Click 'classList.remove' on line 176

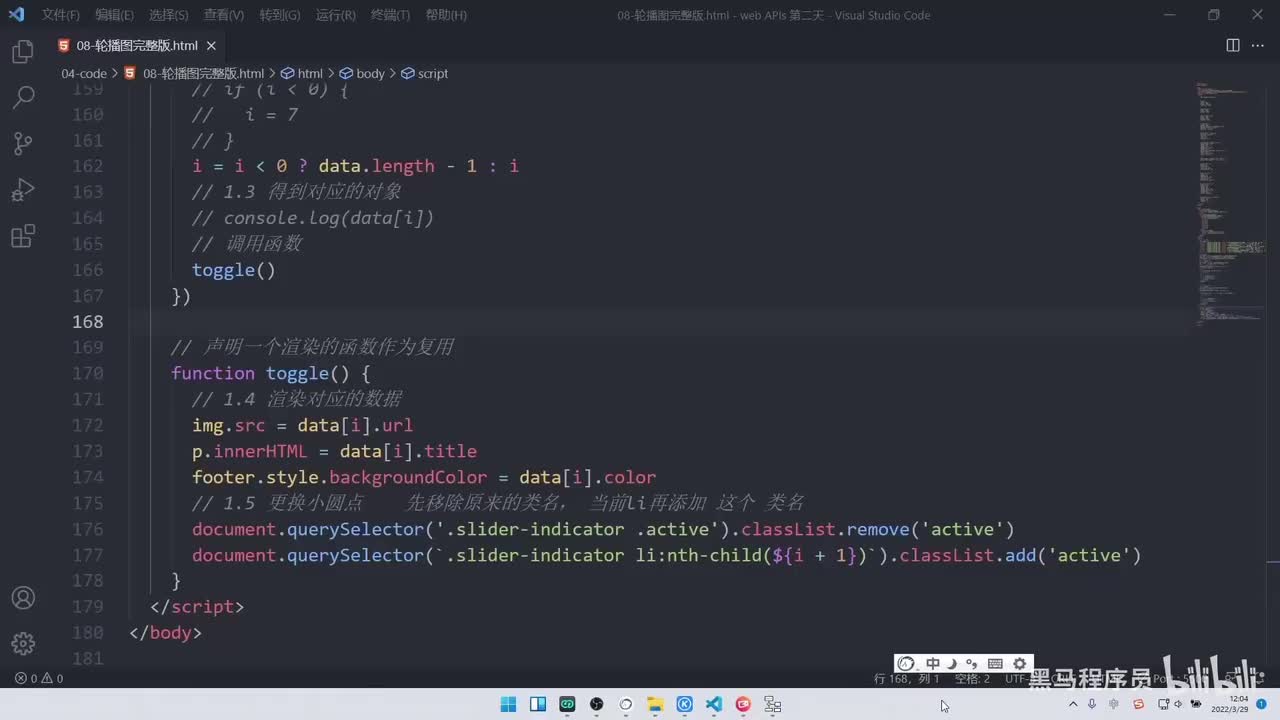coord(825,529)
